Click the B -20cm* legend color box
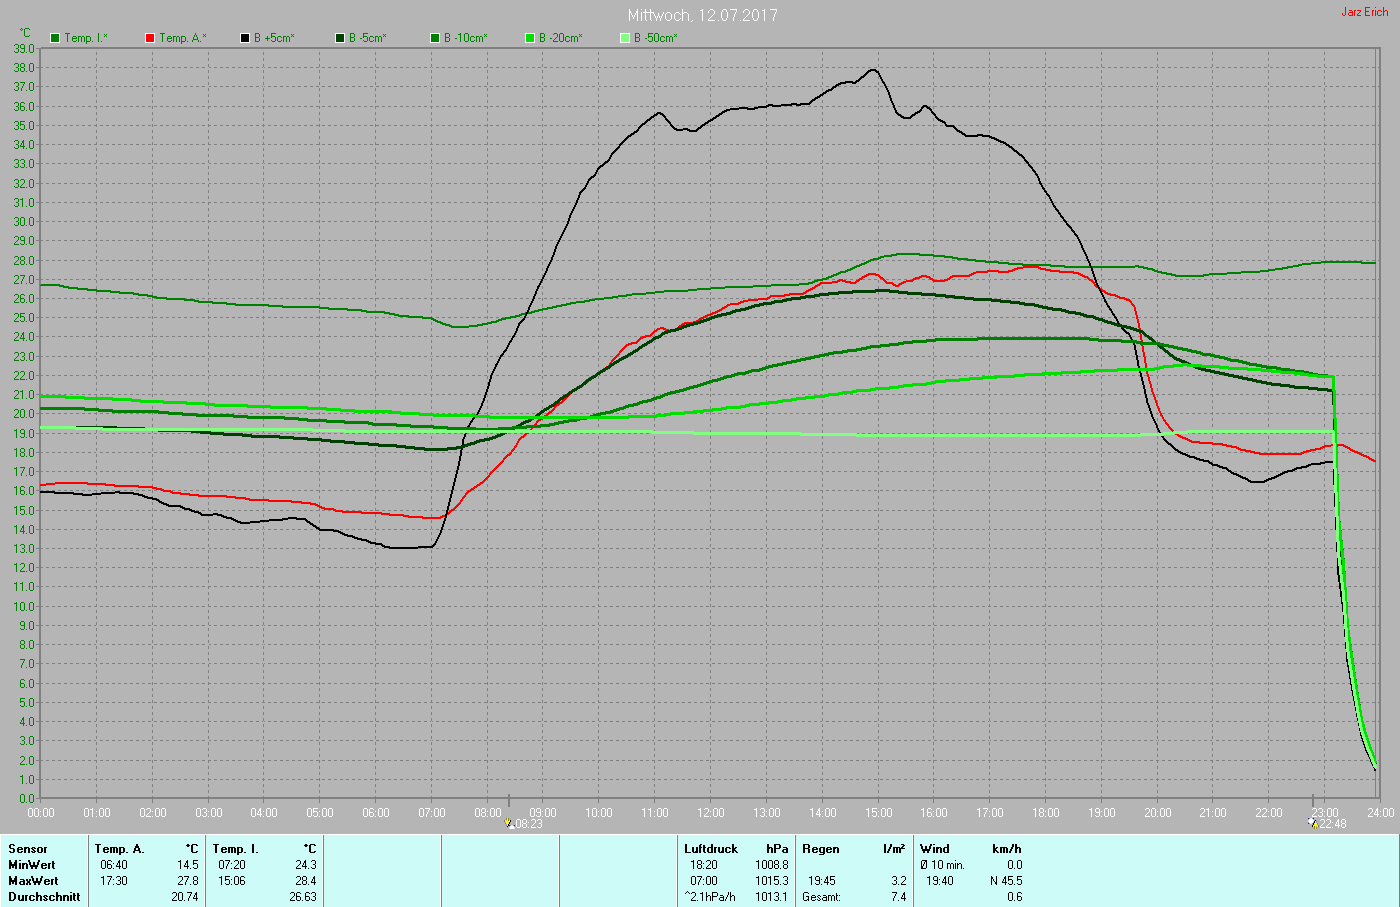Screen dimensions: 1400x907 pyautogui.click(x=530, y=38)
